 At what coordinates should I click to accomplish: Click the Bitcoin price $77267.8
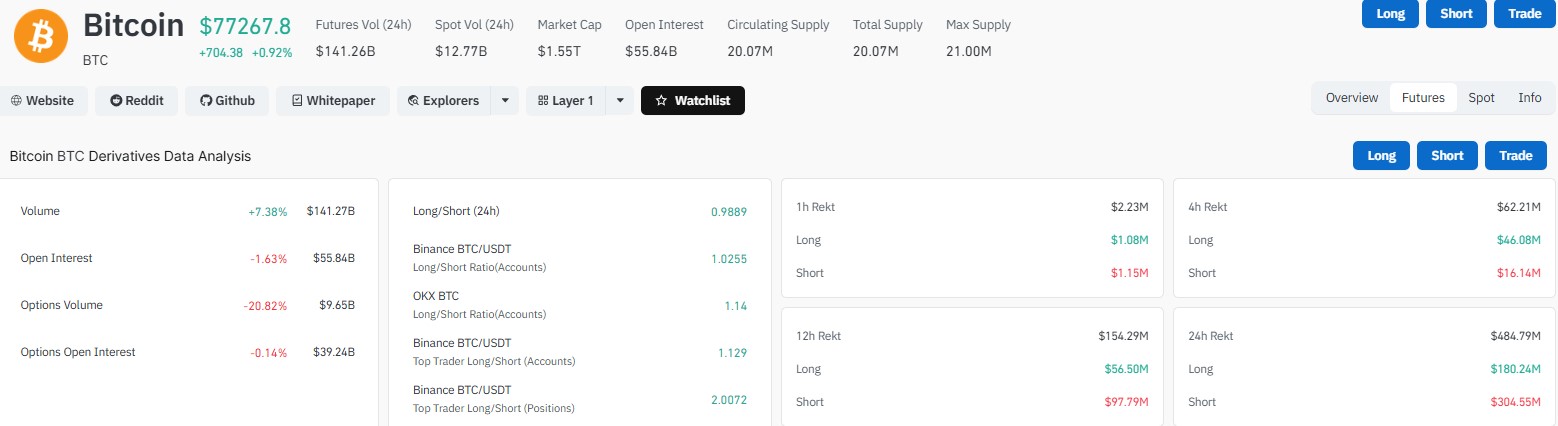(246, 26)
